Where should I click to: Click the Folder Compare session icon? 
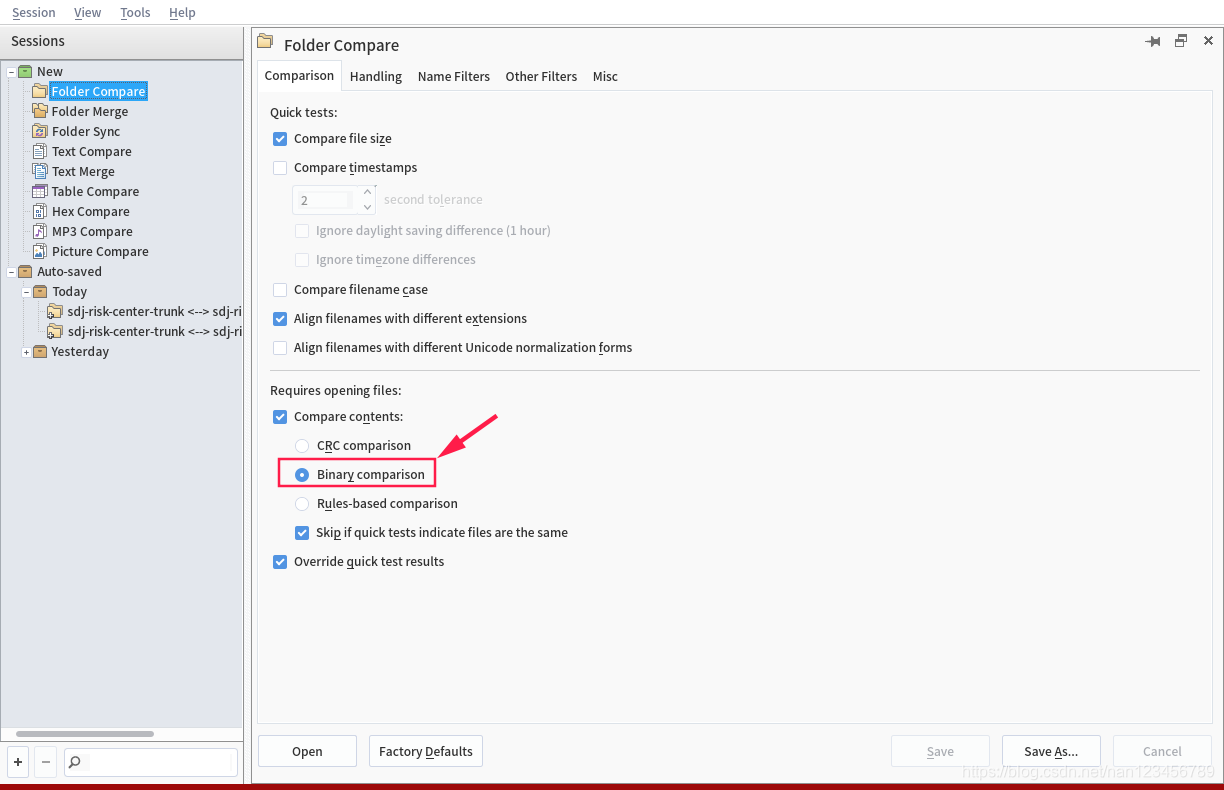(x=39, y=91)
